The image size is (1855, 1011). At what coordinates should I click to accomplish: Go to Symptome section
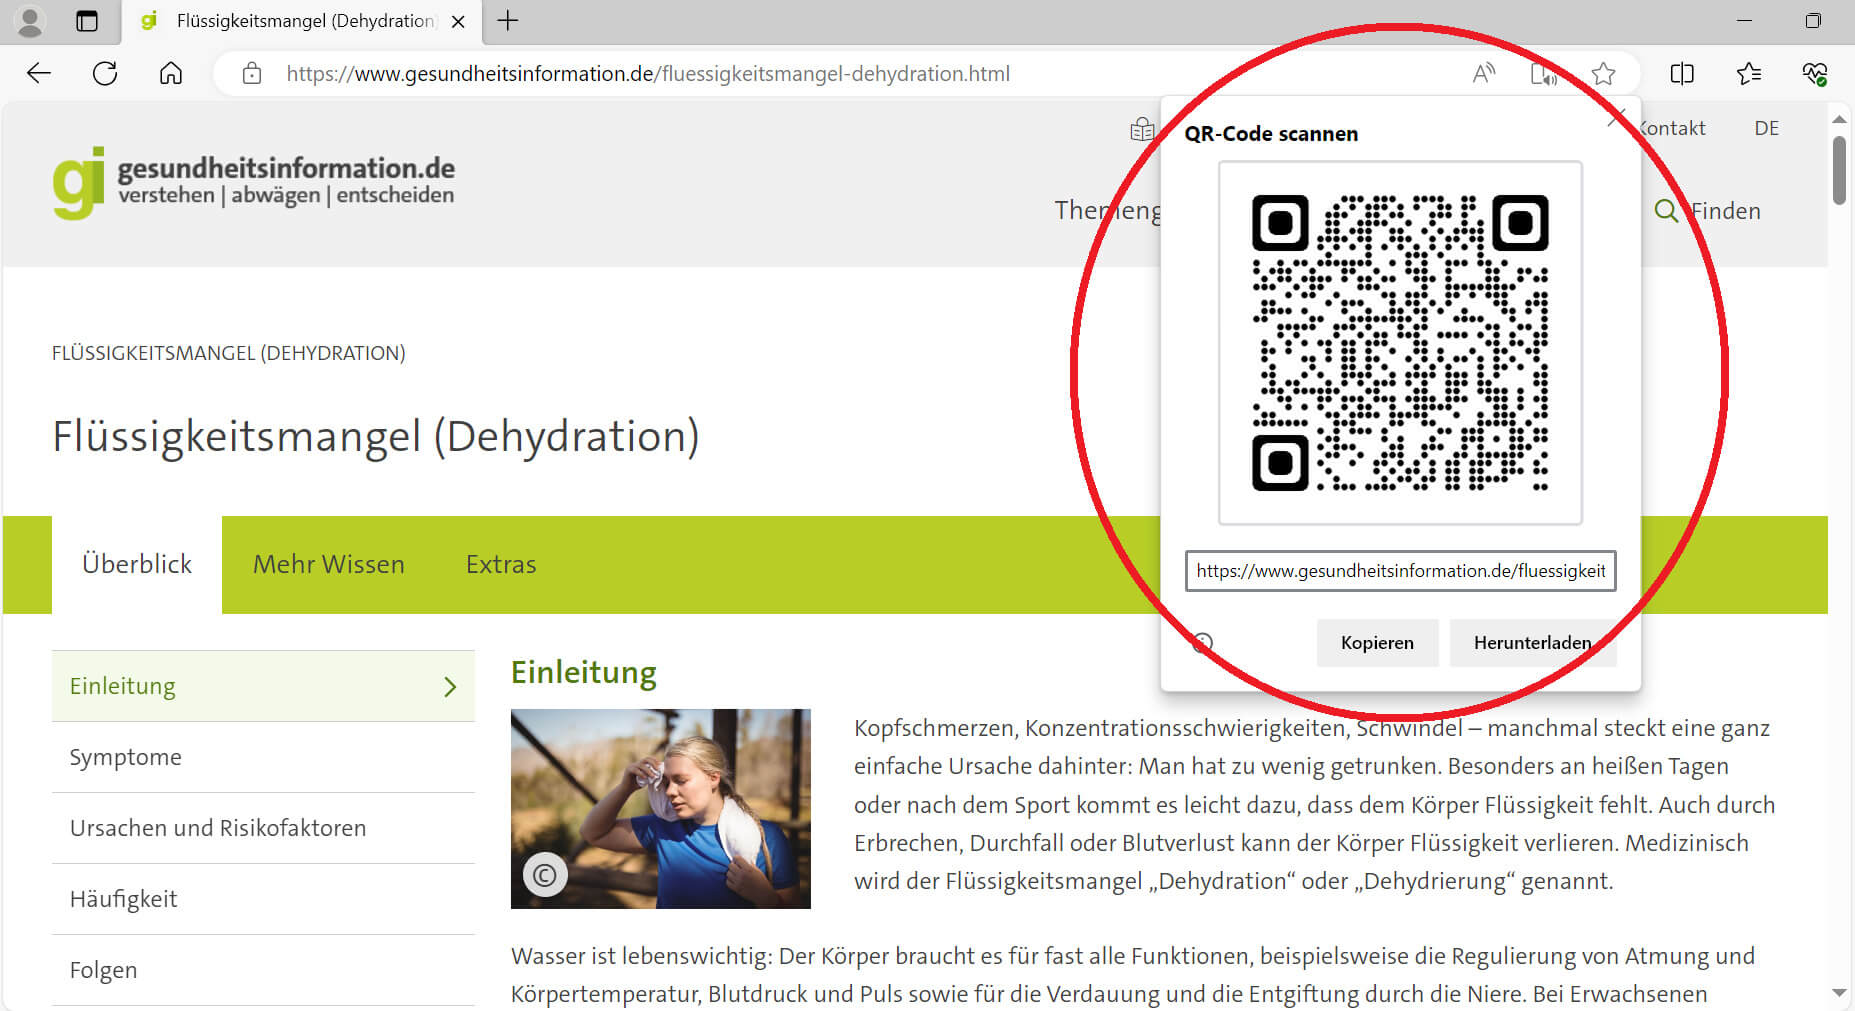pos(263,757)
